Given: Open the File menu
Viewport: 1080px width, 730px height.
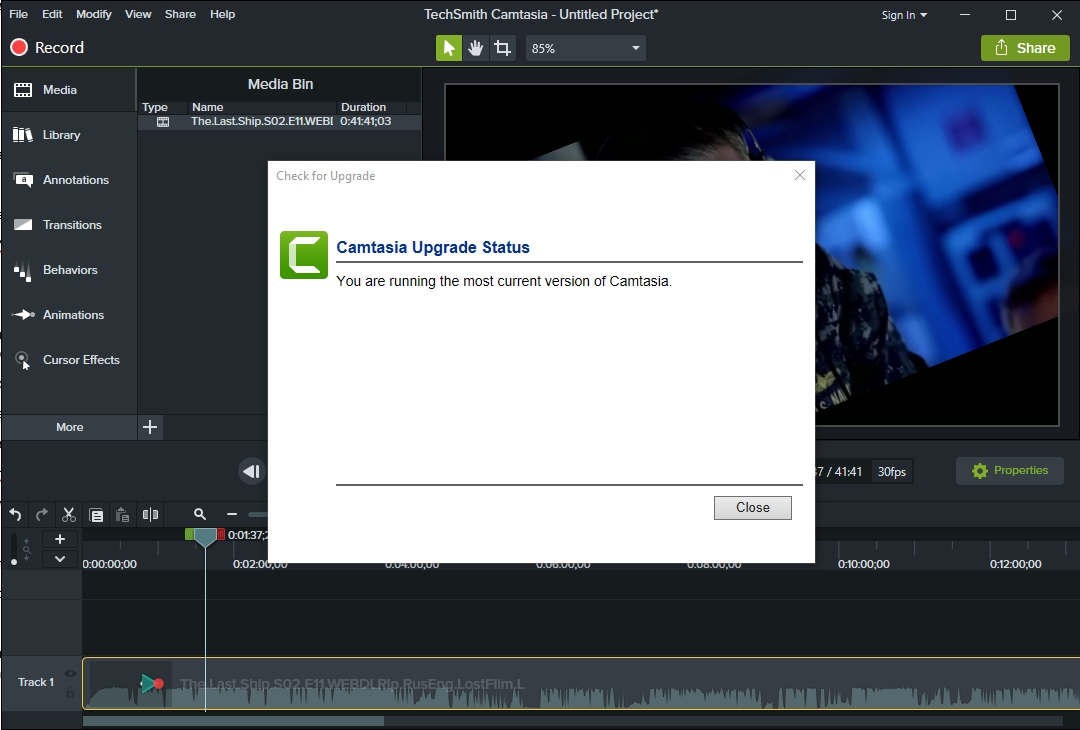Looking at the screenshot, I should point(19,14).
